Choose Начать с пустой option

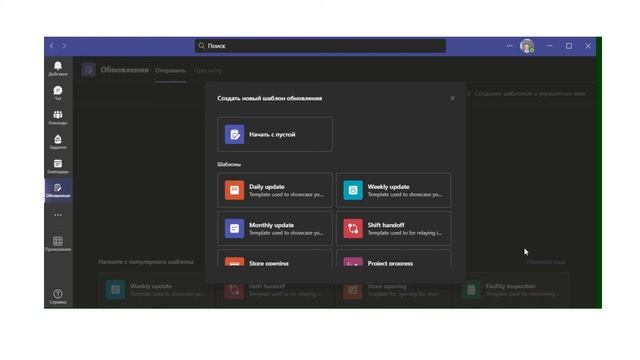(275, 134)
